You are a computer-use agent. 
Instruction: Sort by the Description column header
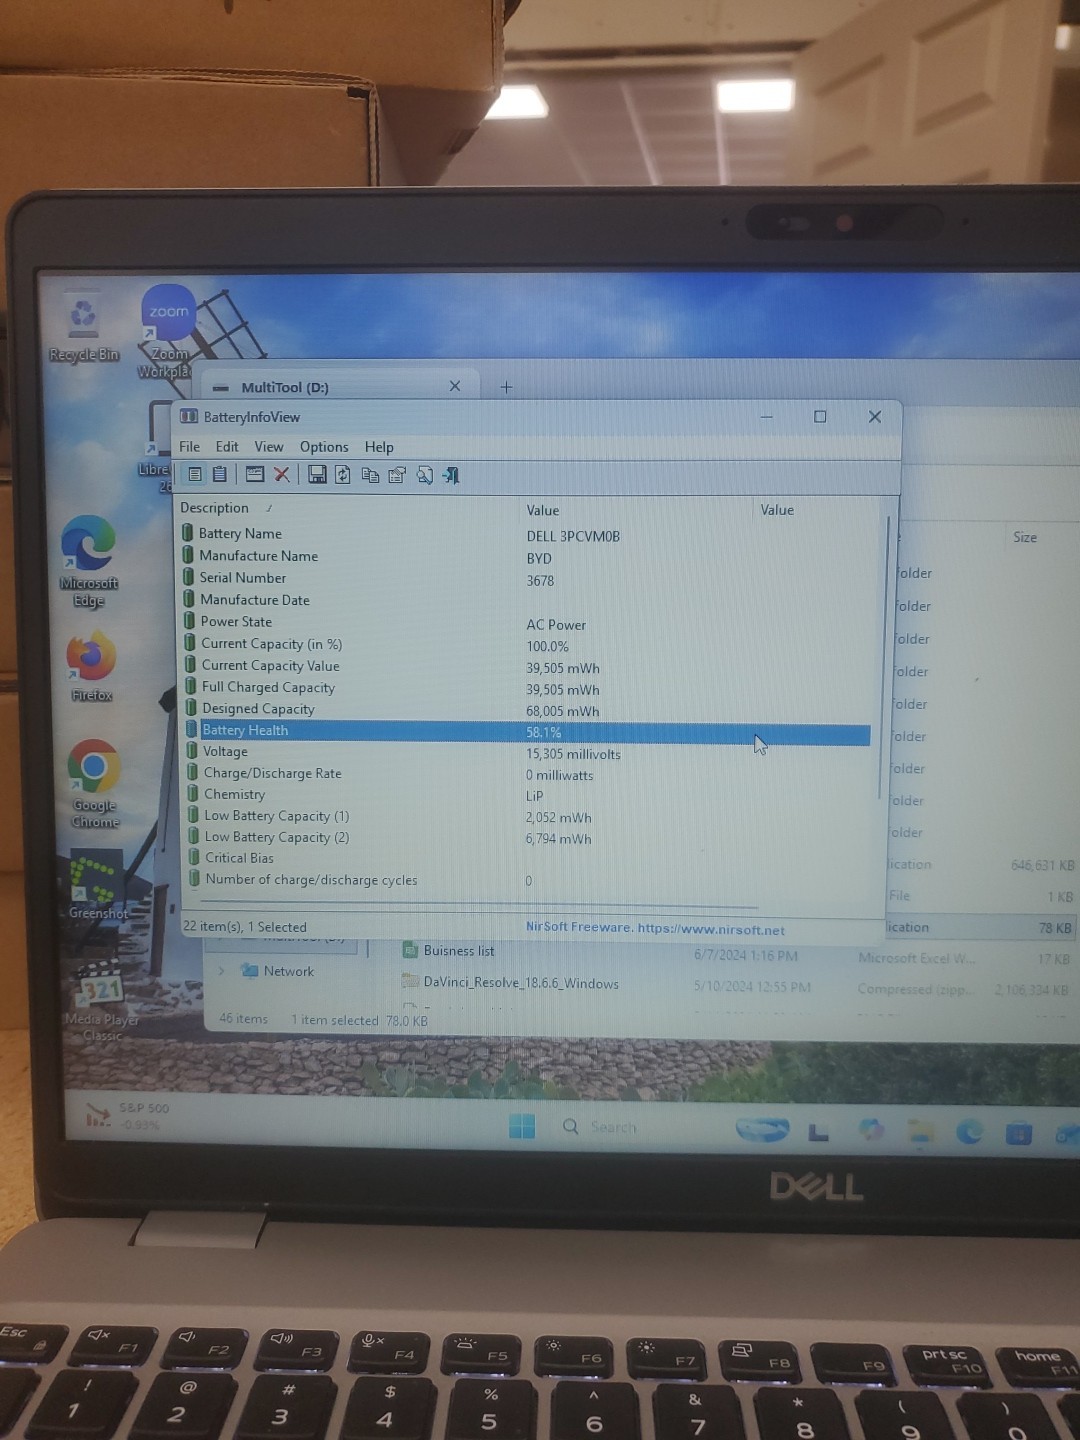[x=214, y=508]
